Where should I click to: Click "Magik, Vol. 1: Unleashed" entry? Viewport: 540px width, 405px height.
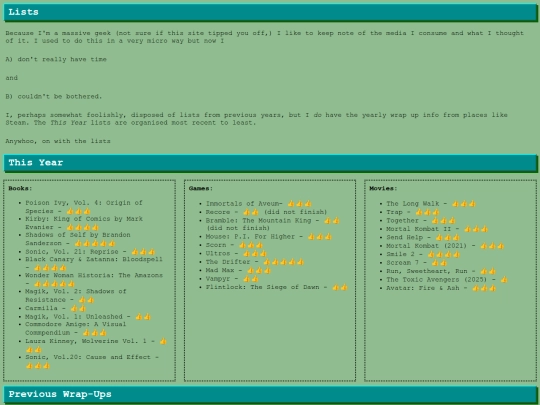(88, 316)
